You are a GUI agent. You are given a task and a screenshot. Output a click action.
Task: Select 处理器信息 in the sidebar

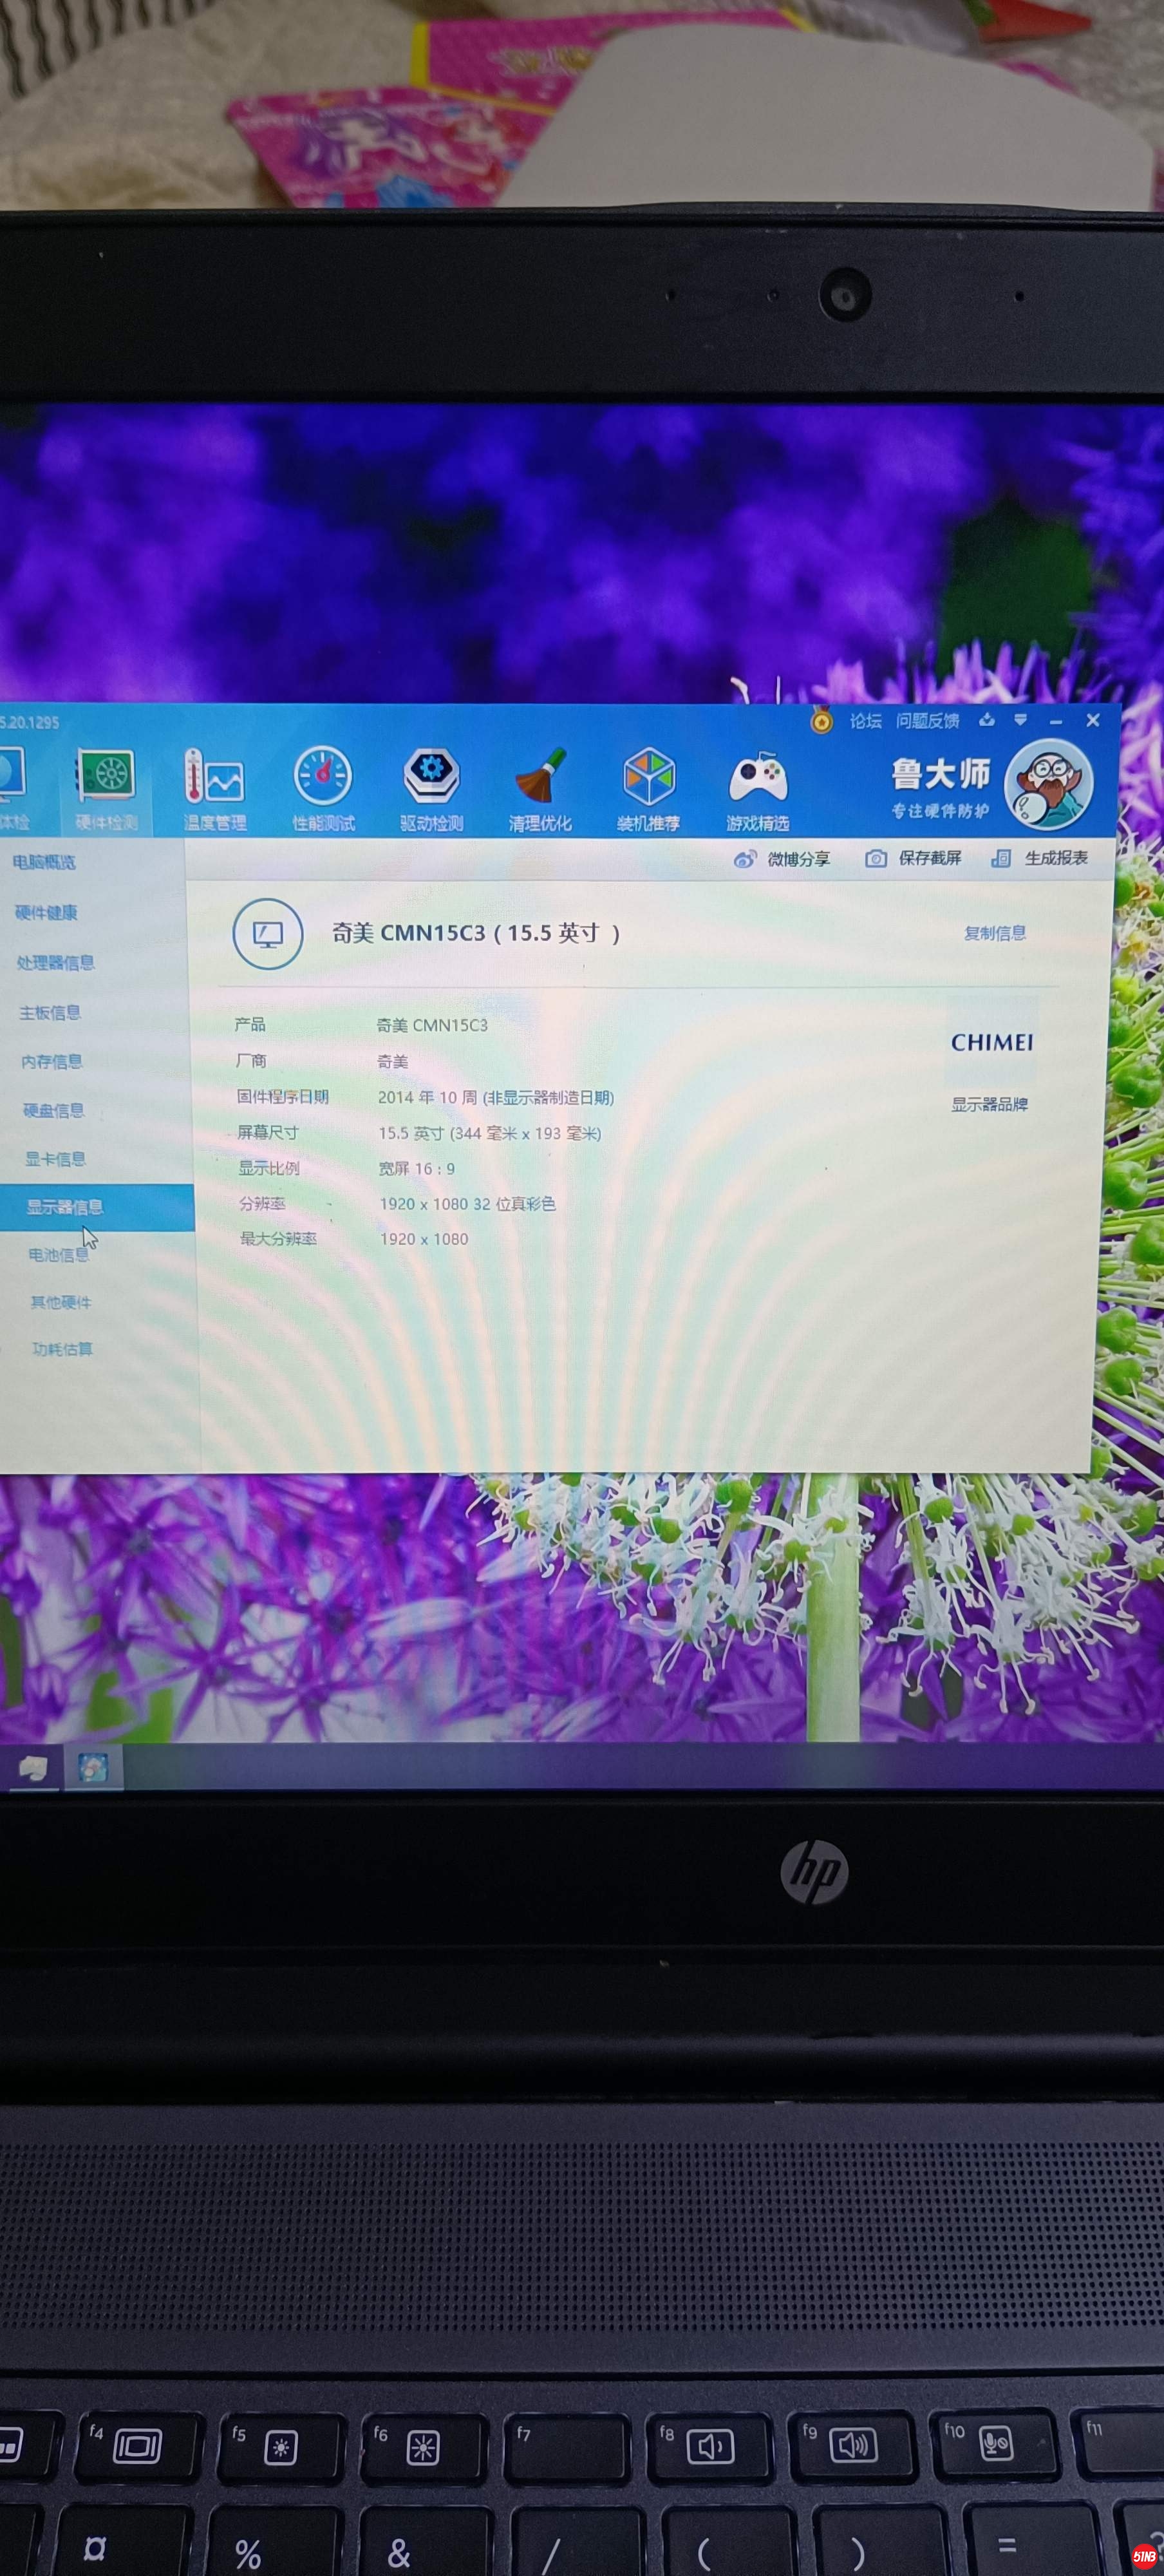point(56,963)
